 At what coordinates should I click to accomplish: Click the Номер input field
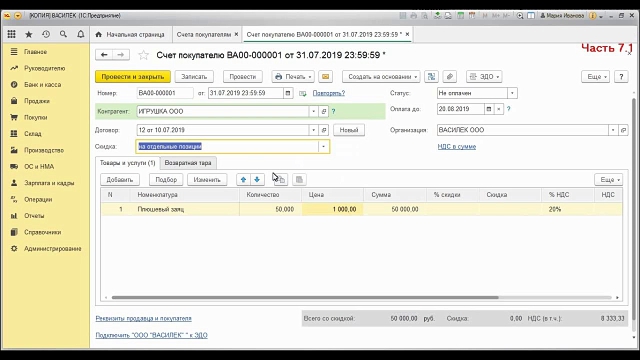tap(164, 93)
